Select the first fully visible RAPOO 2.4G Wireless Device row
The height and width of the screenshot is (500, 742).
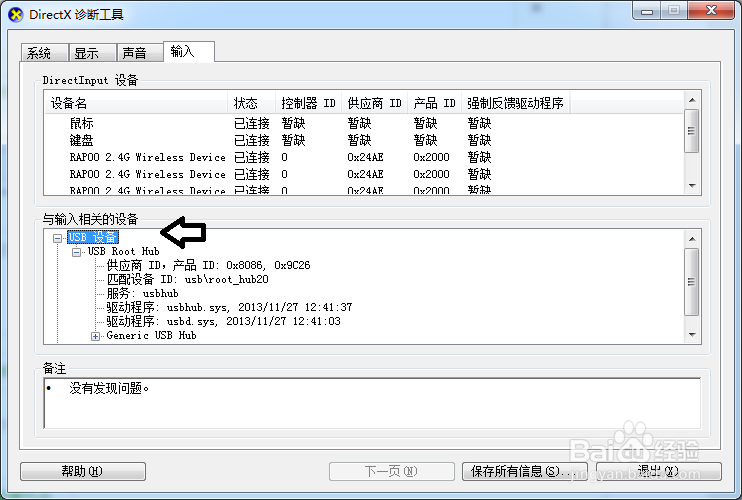pos(364,158)
